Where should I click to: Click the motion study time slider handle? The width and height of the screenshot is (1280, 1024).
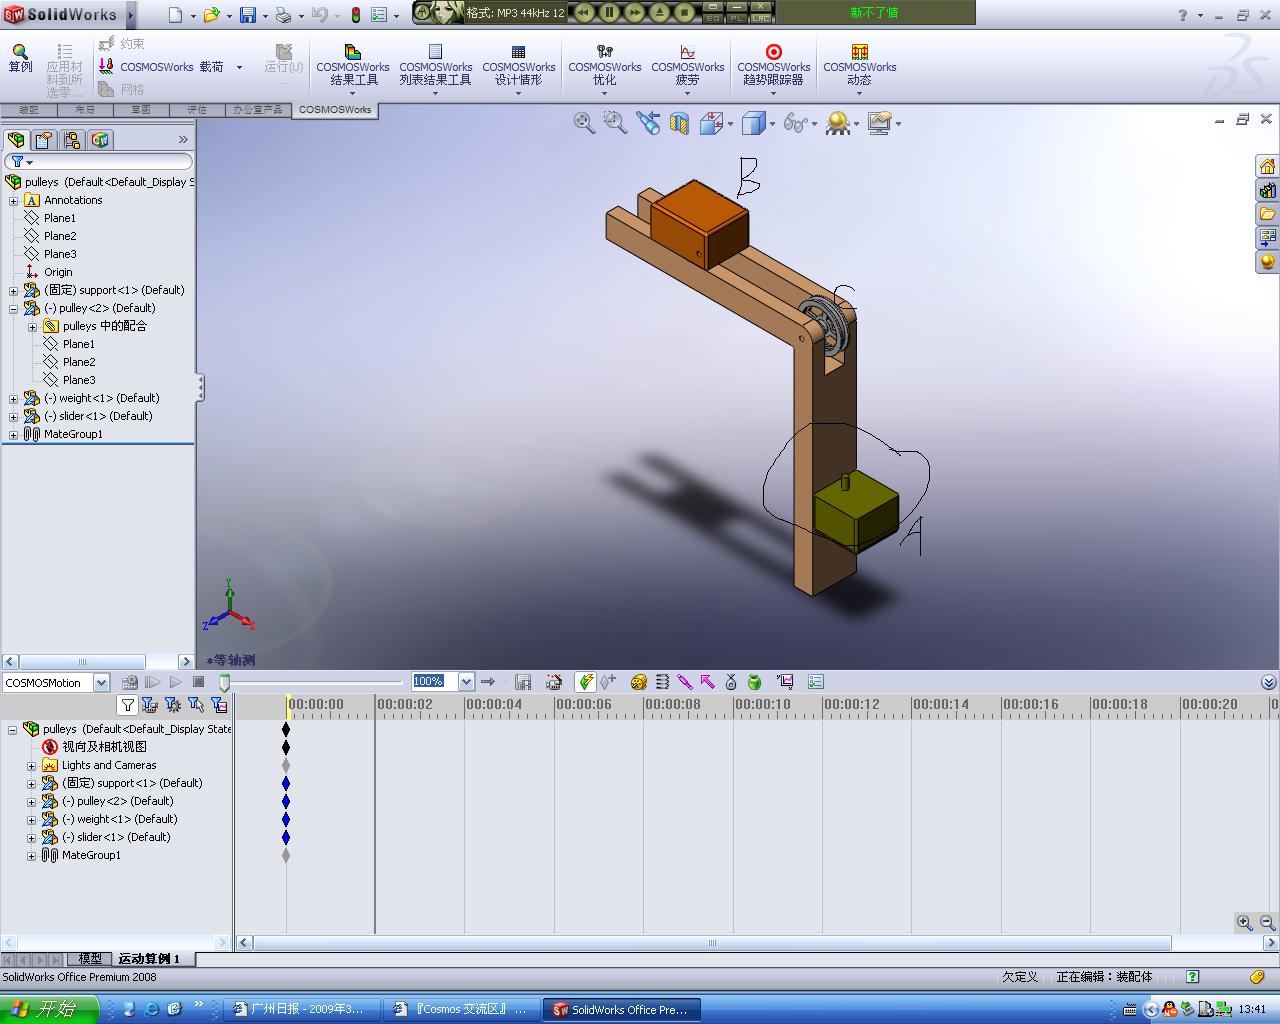[x=225, y=682]
